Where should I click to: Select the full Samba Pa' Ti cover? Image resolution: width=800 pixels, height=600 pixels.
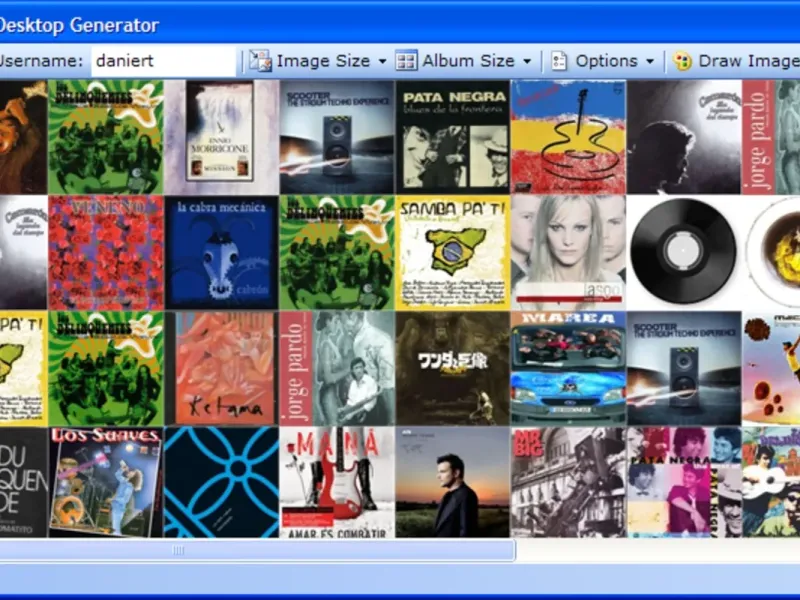[x=453, y=253]
